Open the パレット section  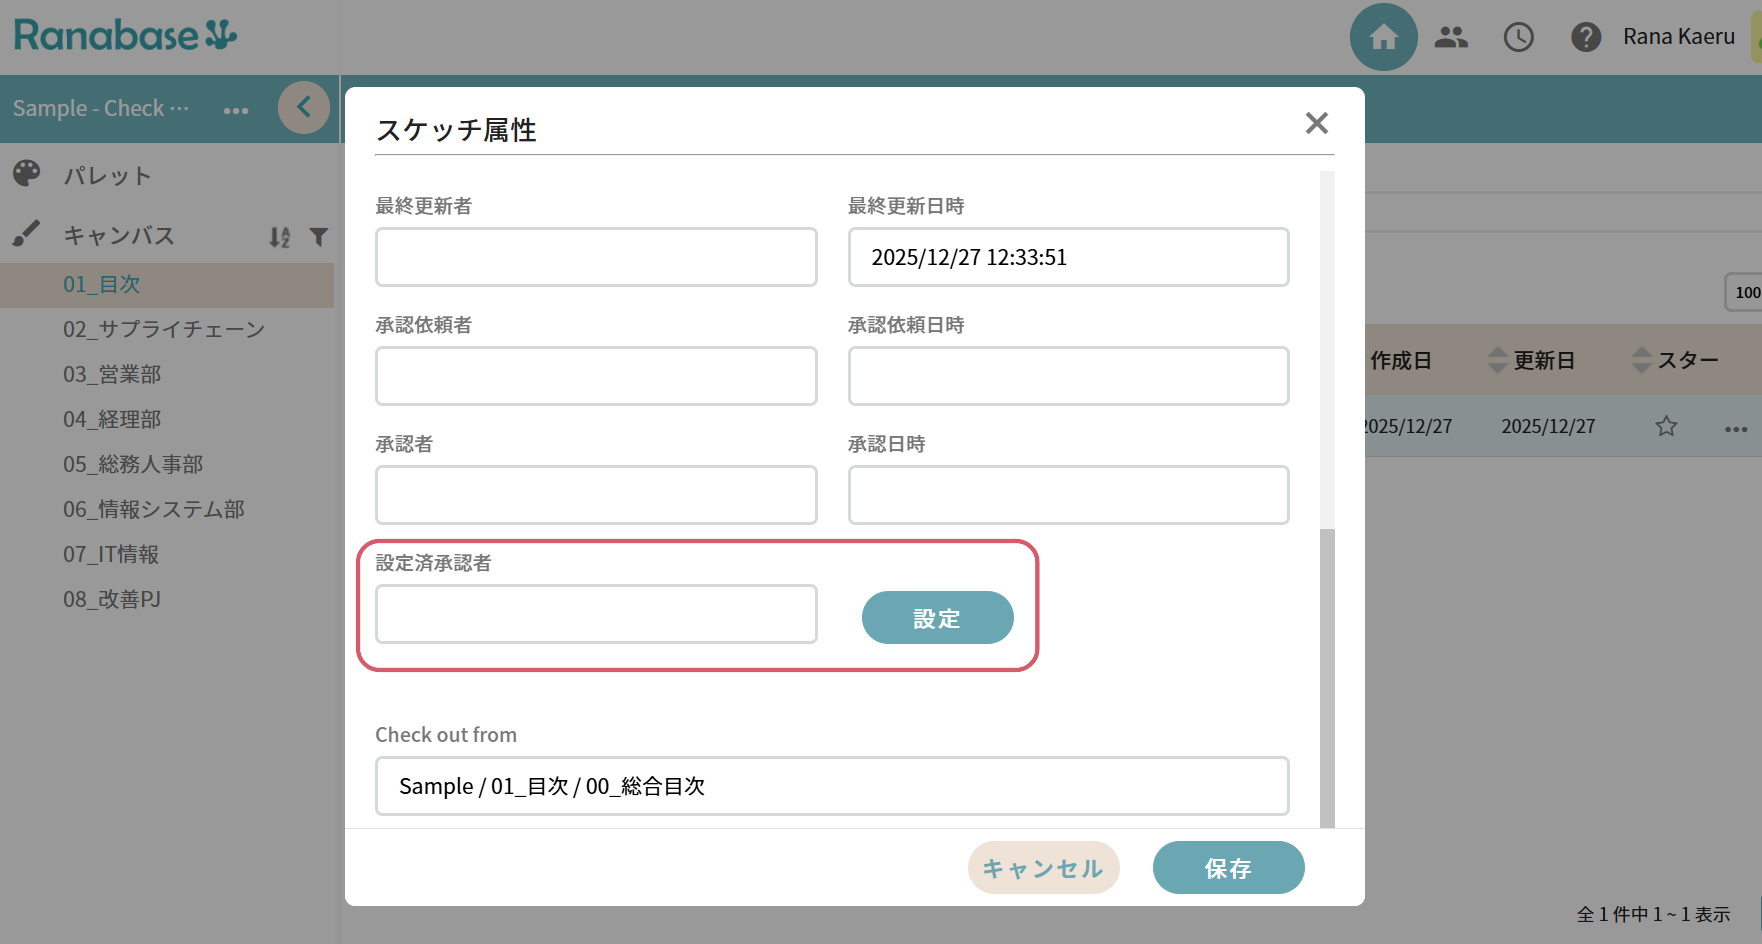[x=107, y=176]
